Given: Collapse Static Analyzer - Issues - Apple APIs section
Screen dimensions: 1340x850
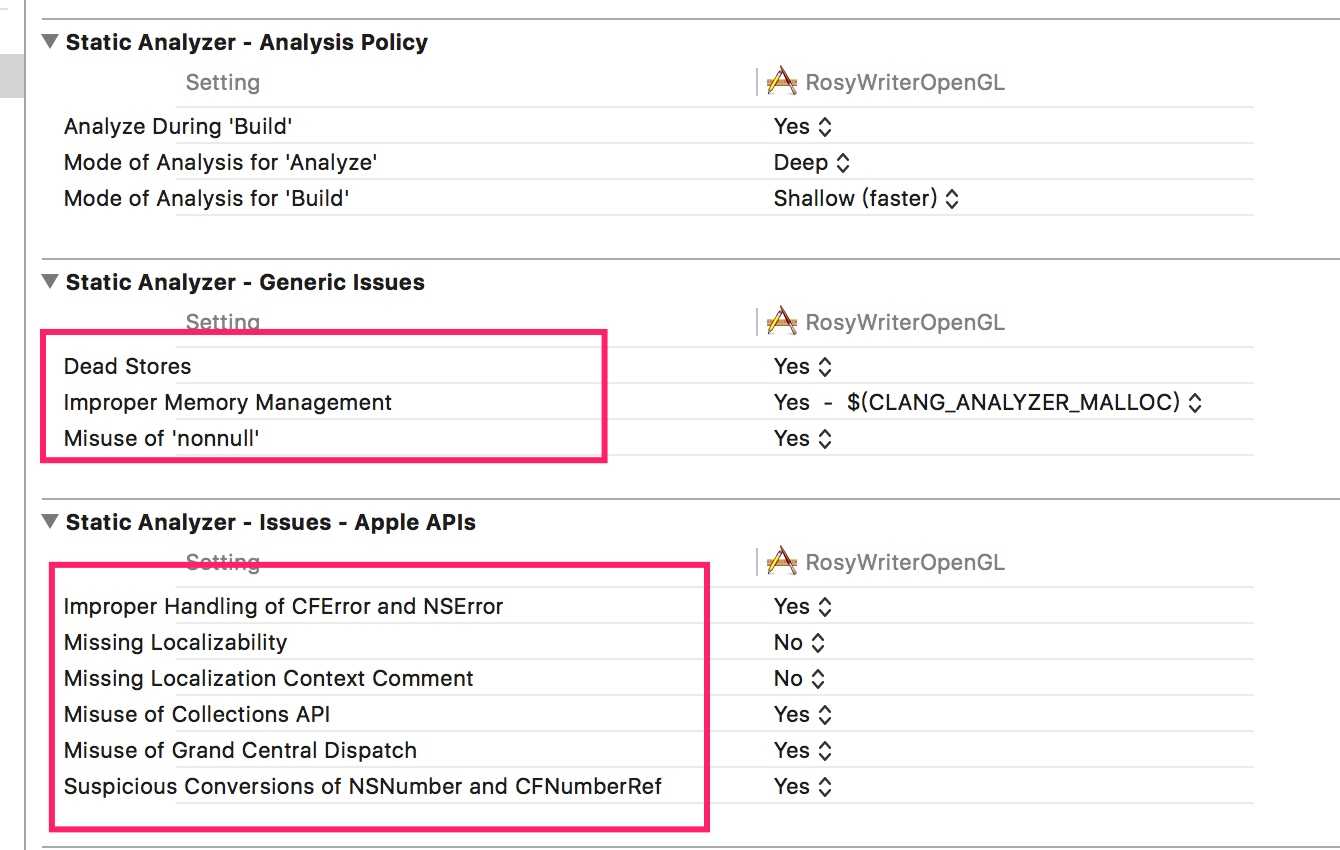Looking at the screenshot, I should 50,522.
